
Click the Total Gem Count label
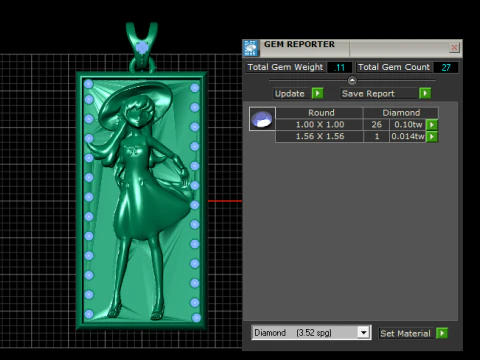[394, 67]
